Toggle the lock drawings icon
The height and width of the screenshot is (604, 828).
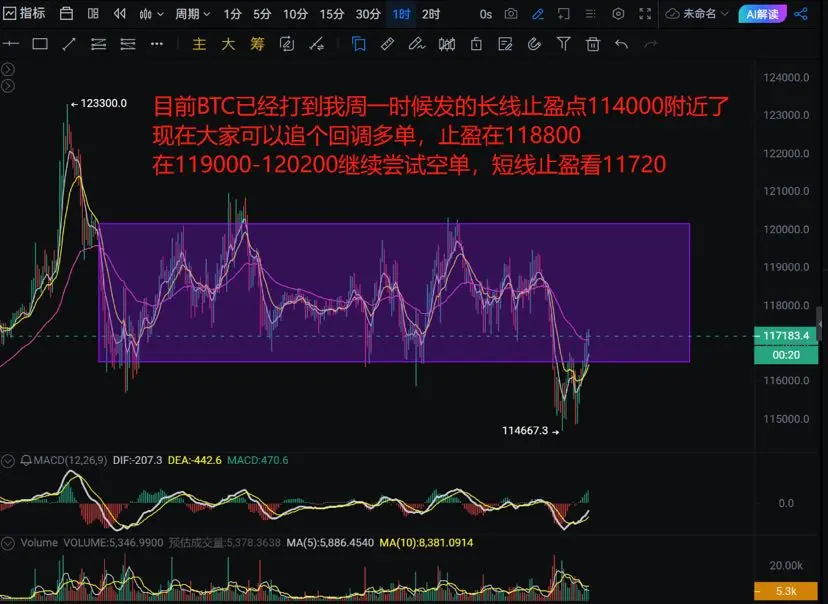[476, 44]
